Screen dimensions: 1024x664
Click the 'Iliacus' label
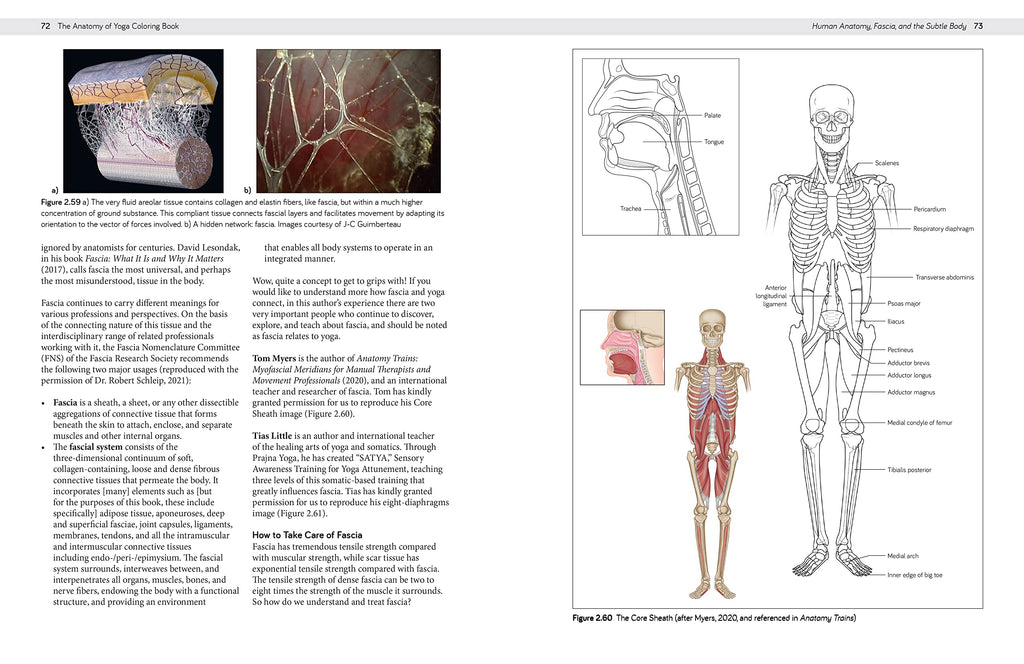click(896, 321)
